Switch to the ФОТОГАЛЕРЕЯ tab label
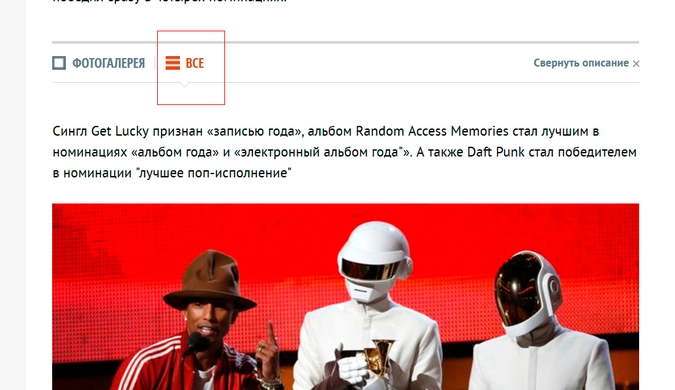Screen dimensions: 675x390 (x=108, y=63)
